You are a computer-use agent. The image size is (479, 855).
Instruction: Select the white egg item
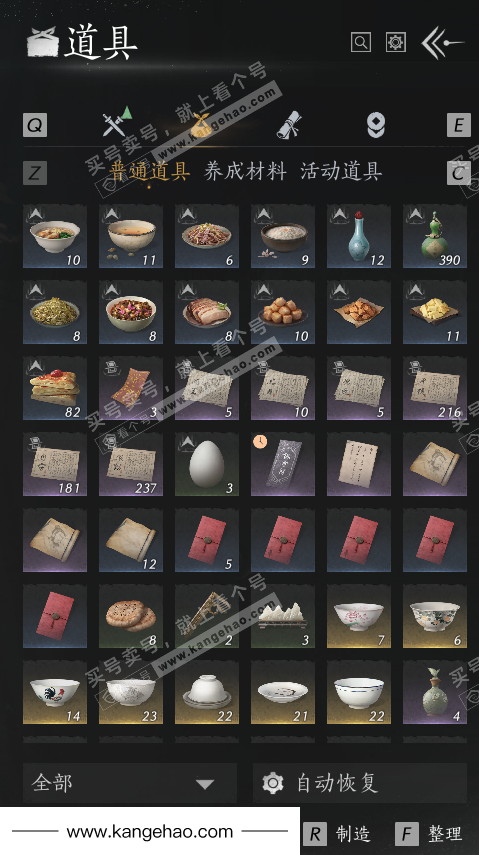click(x=207, y=464)
